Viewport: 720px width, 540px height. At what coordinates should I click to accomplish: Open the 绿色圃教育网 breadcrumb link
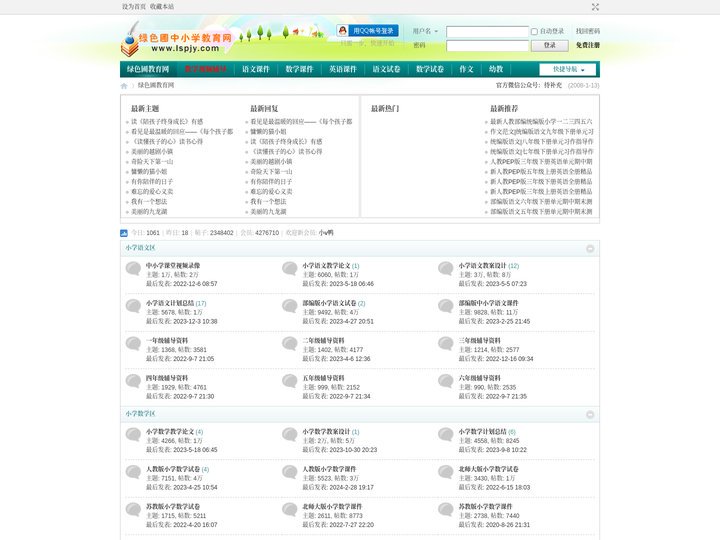click(156, 85)
